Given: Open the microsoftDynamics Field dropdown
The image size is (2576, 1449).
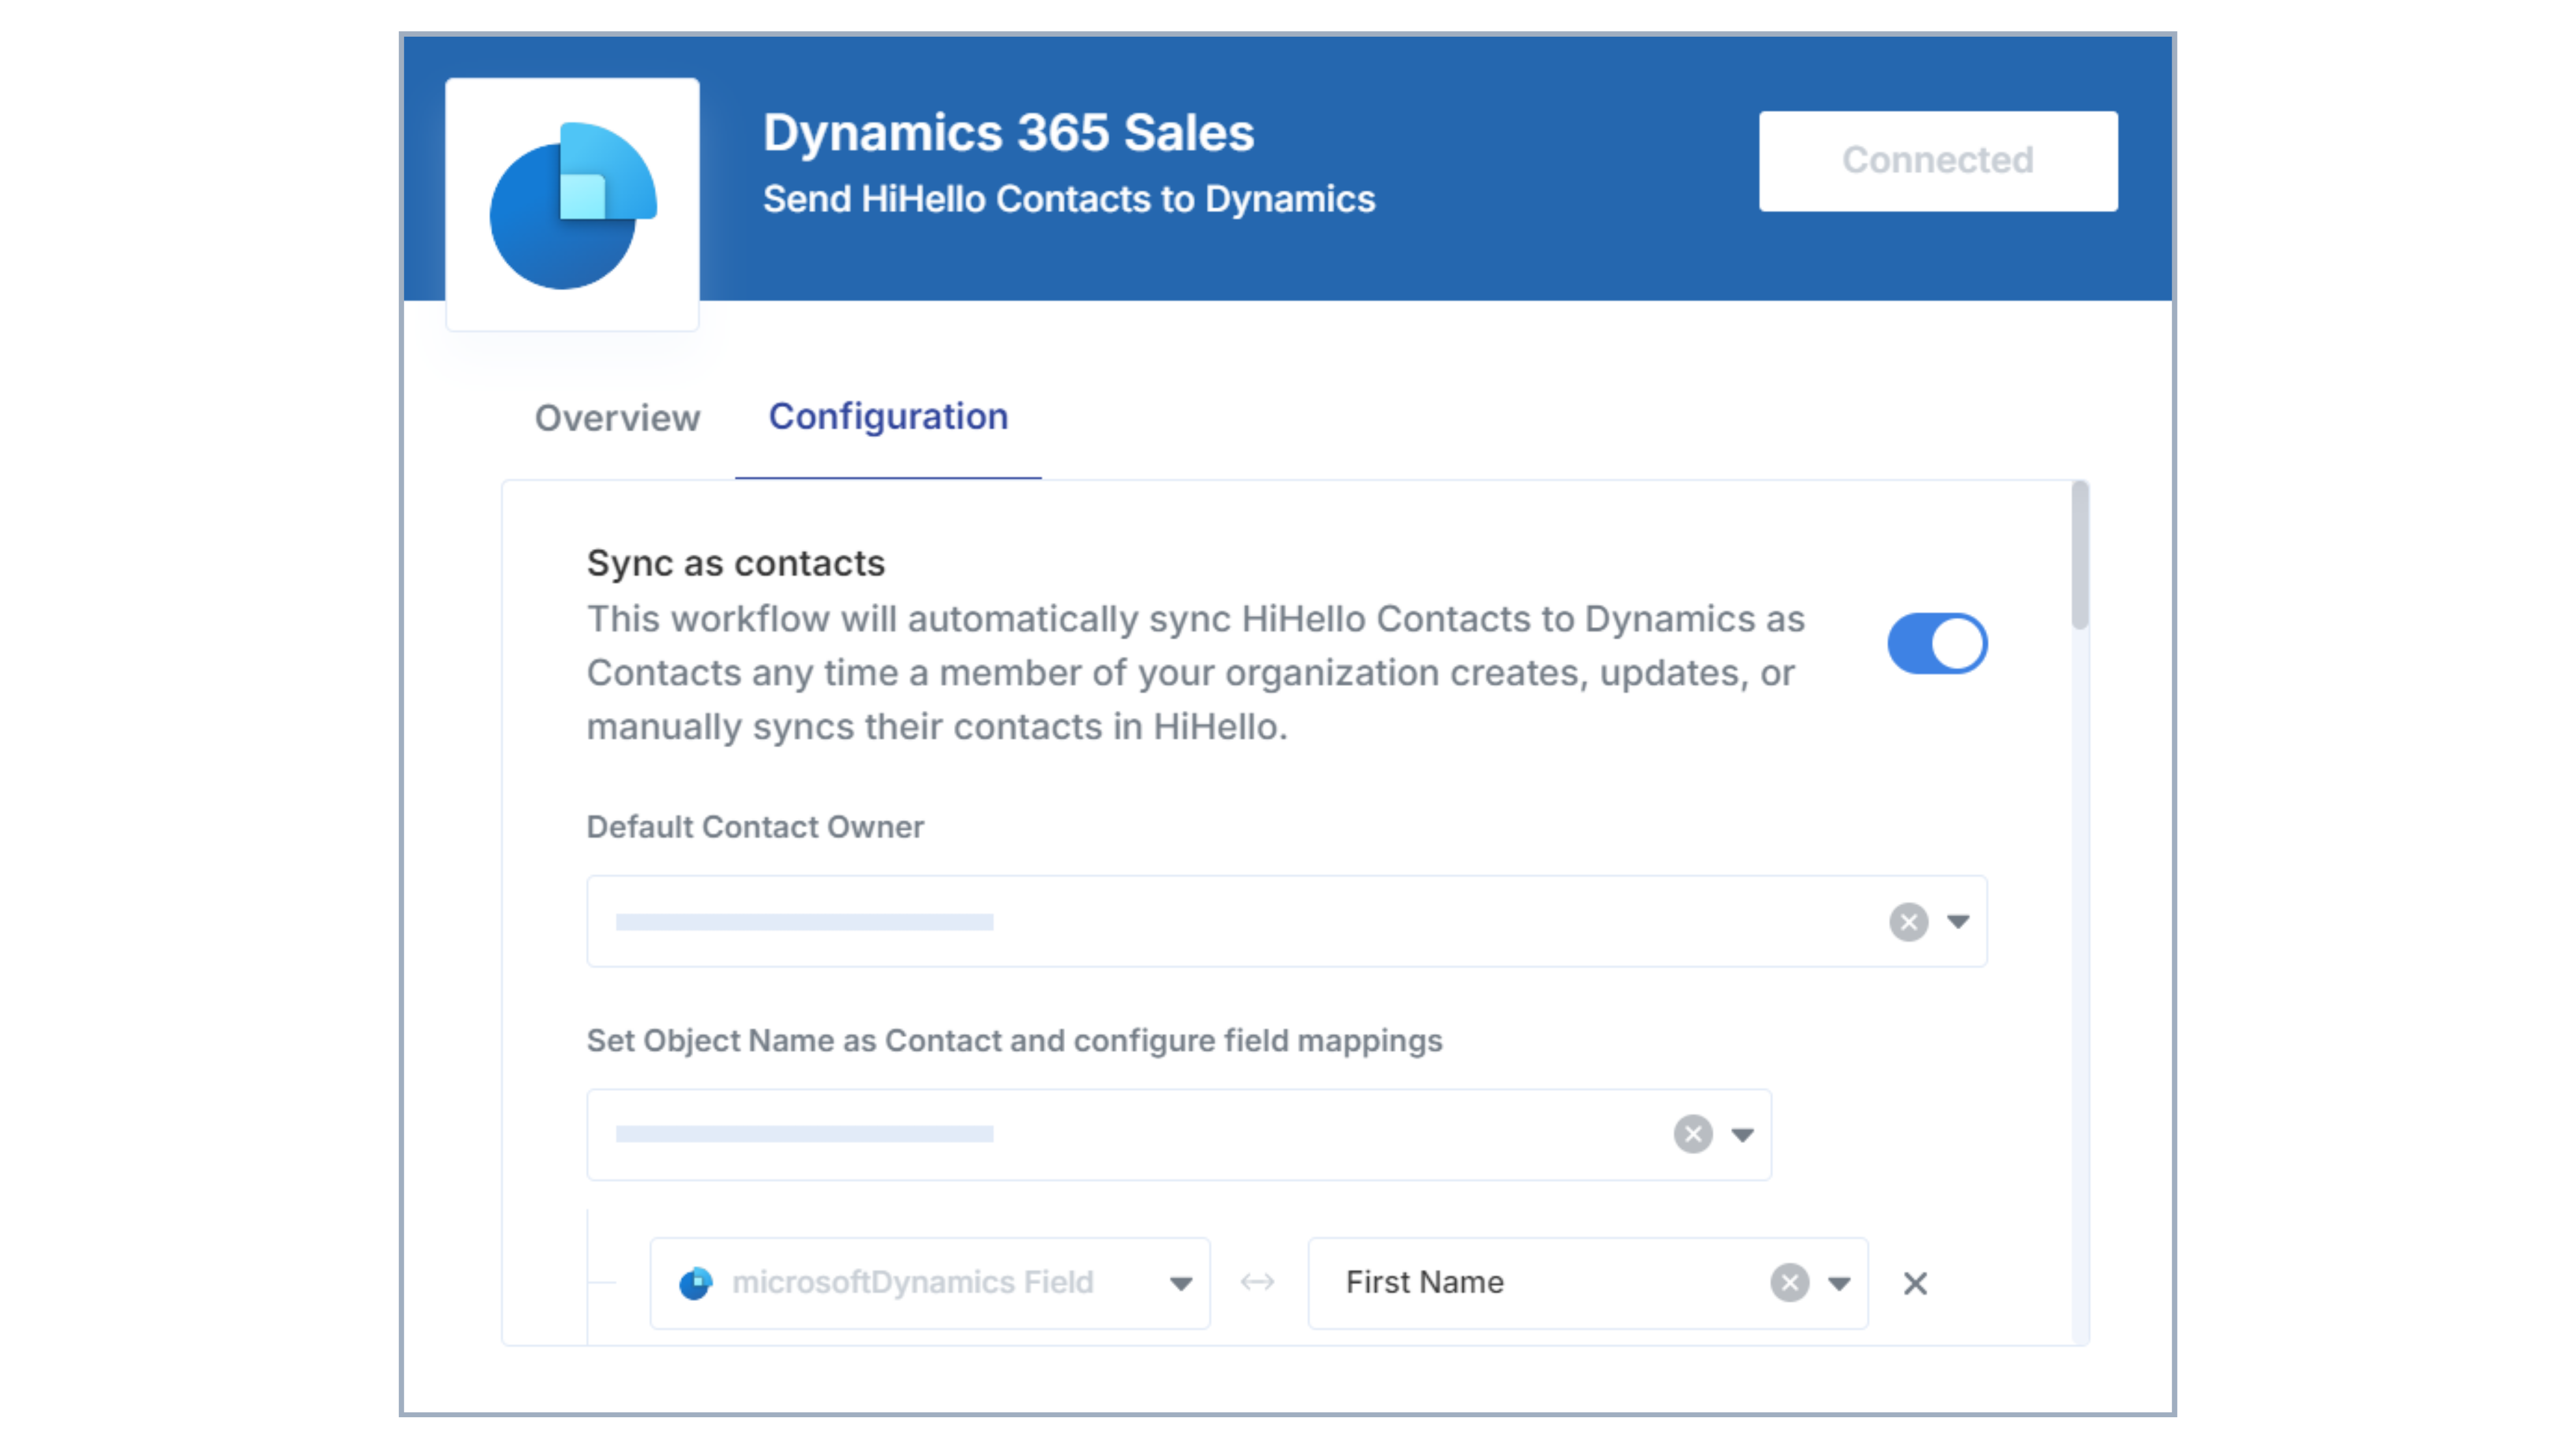Looking at the screenshot, I should [930, 1283].
